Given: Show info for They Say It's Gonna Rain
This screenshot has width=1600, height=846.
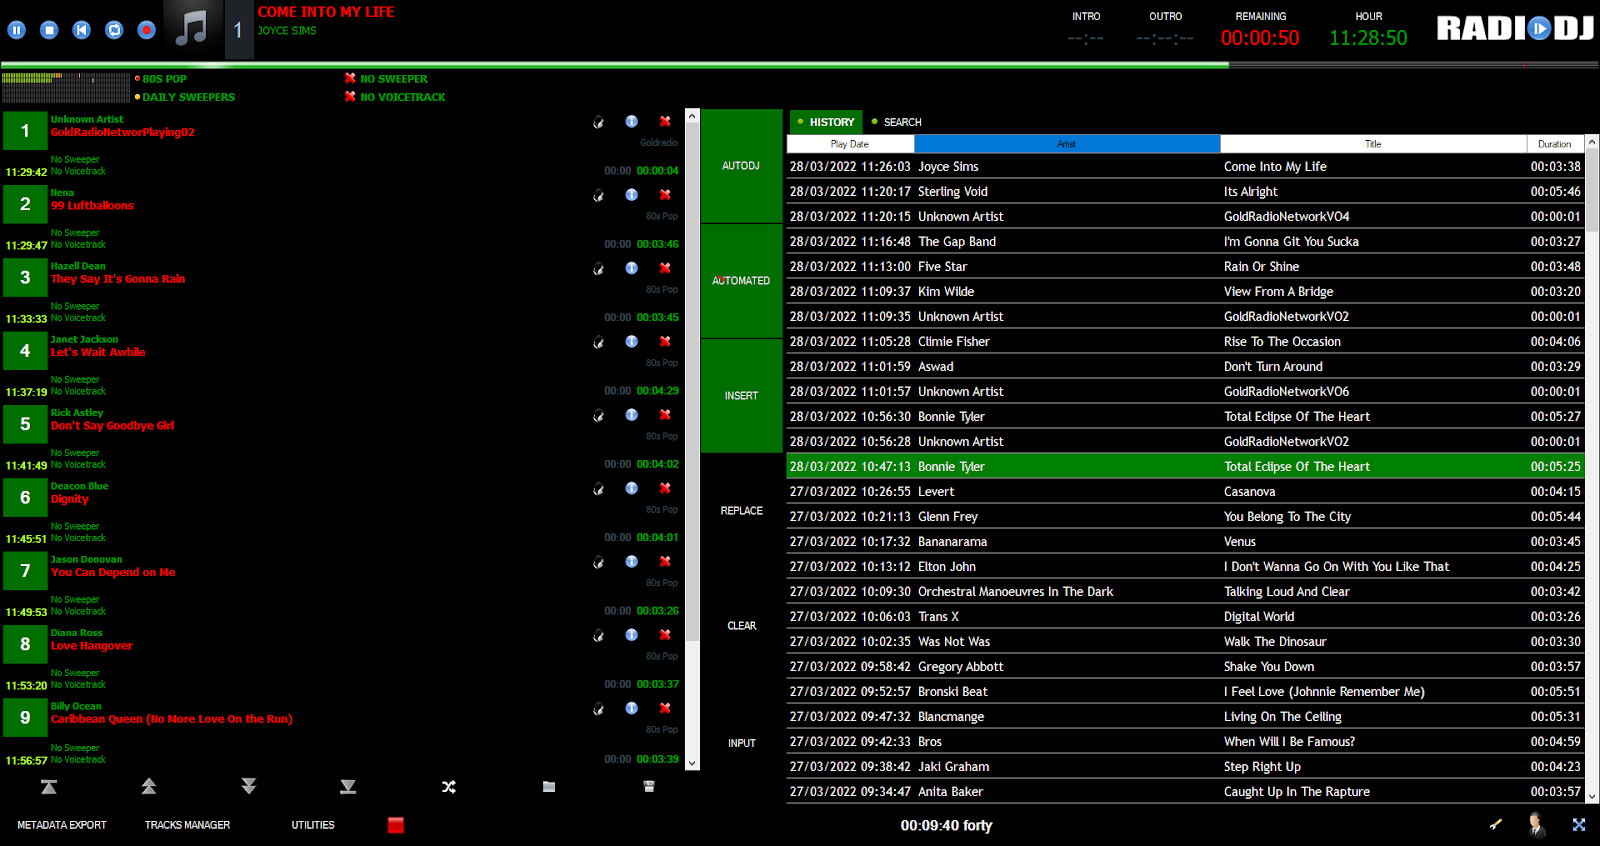Looking at the screenshot, I should tap(632, 268).
